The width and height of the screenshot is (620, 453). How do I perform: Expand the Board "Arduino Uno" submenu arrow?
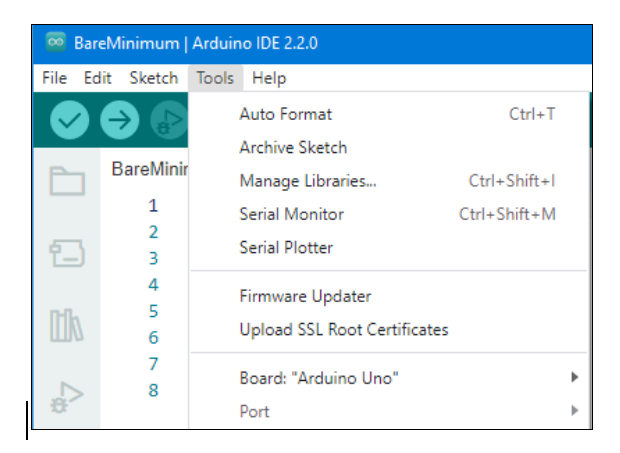(575, 378)
